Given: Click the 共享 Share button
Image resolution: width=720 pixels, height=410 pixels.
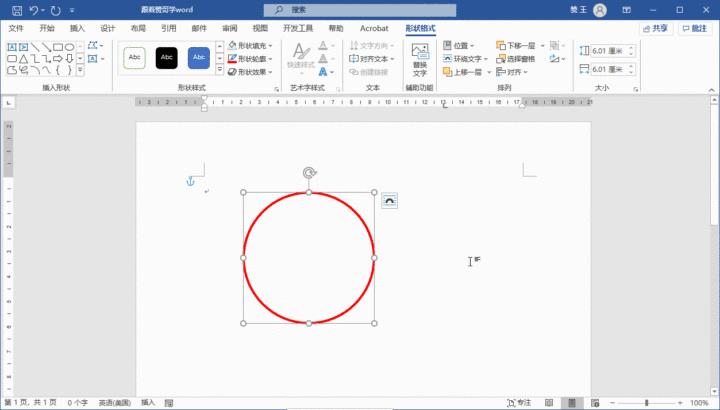Looking at the screenshot, I should click(x=655, y=28).
